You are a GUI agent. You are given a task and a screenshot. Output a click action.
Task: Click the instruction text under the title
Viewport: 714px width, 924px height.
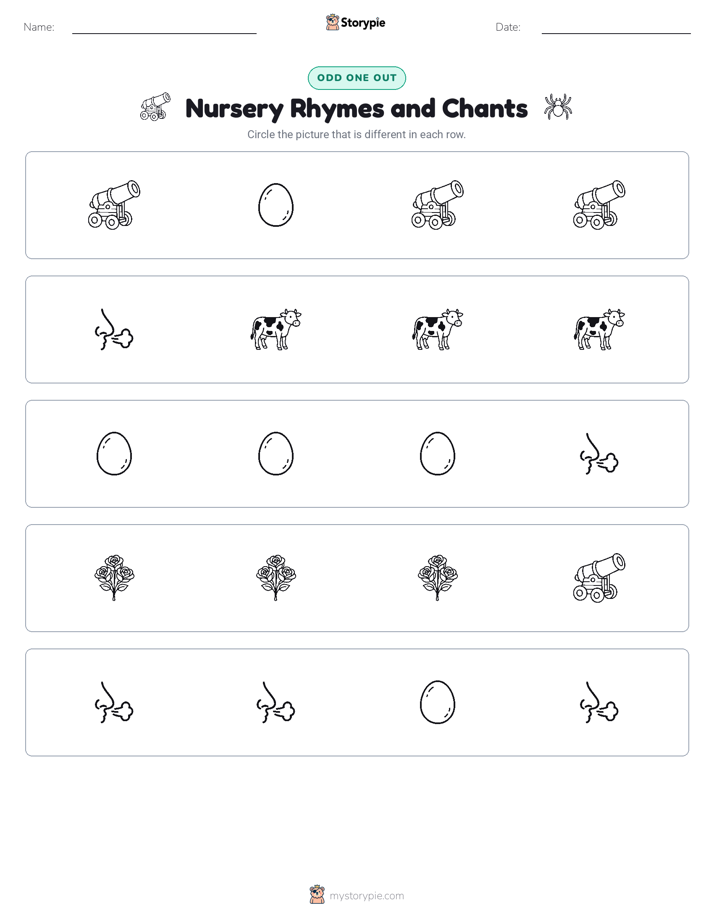356,134
